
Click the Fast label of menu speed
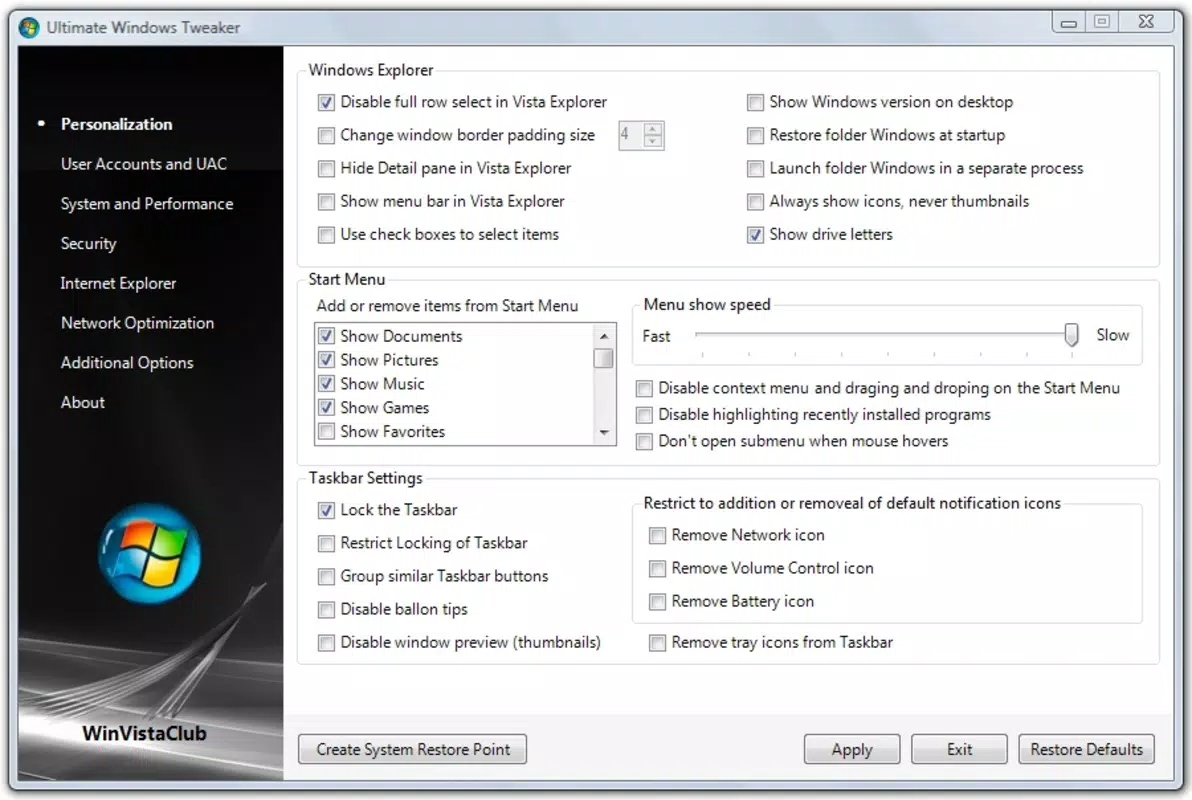click(x=656, y=336)
